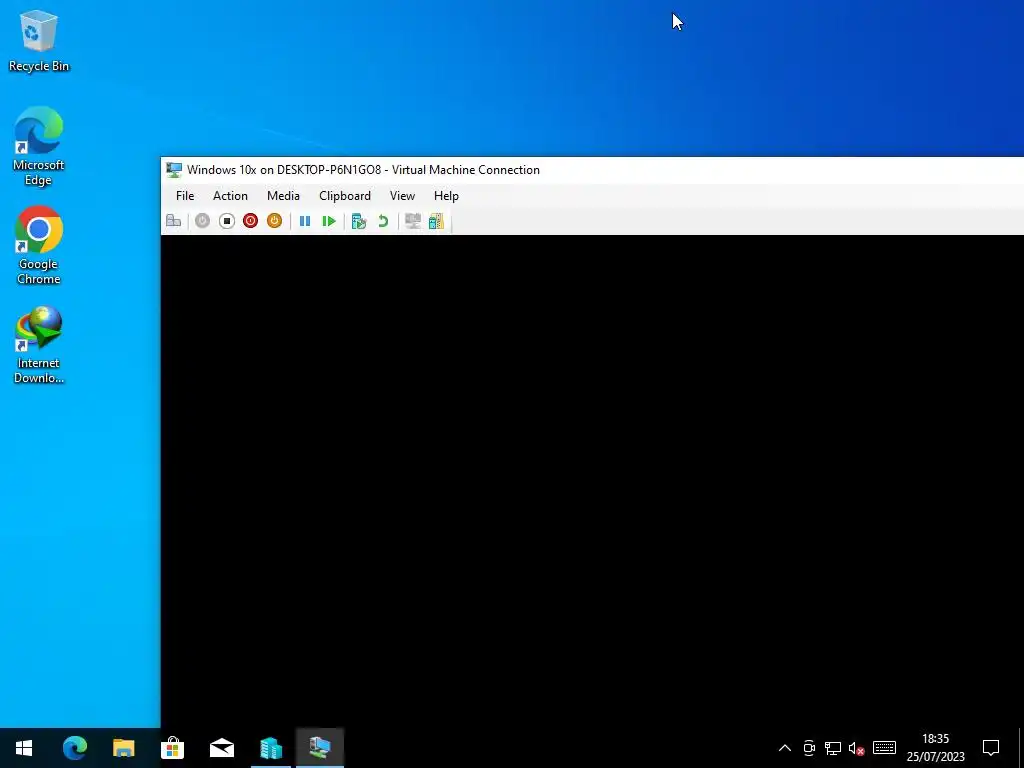Shut down the VM using the red power icon

[250, 221]
